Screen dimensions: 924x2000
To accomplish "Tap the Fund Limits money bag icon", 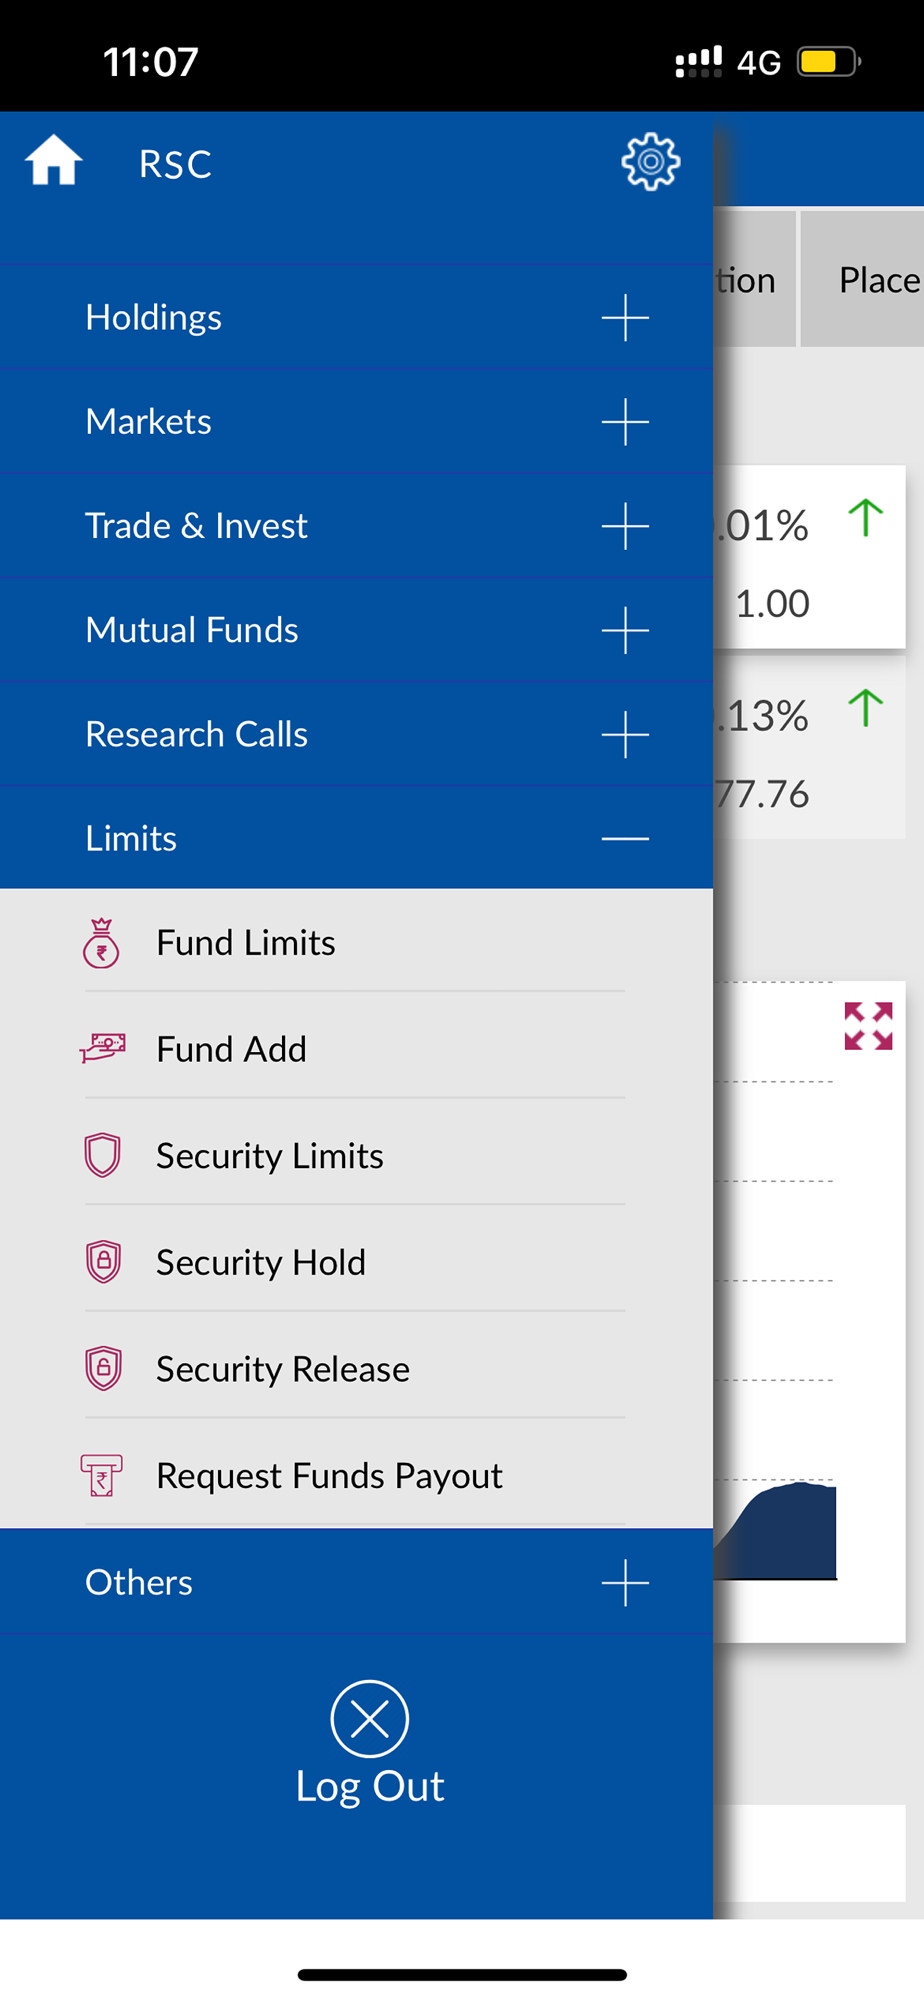I will coord(101,943).
